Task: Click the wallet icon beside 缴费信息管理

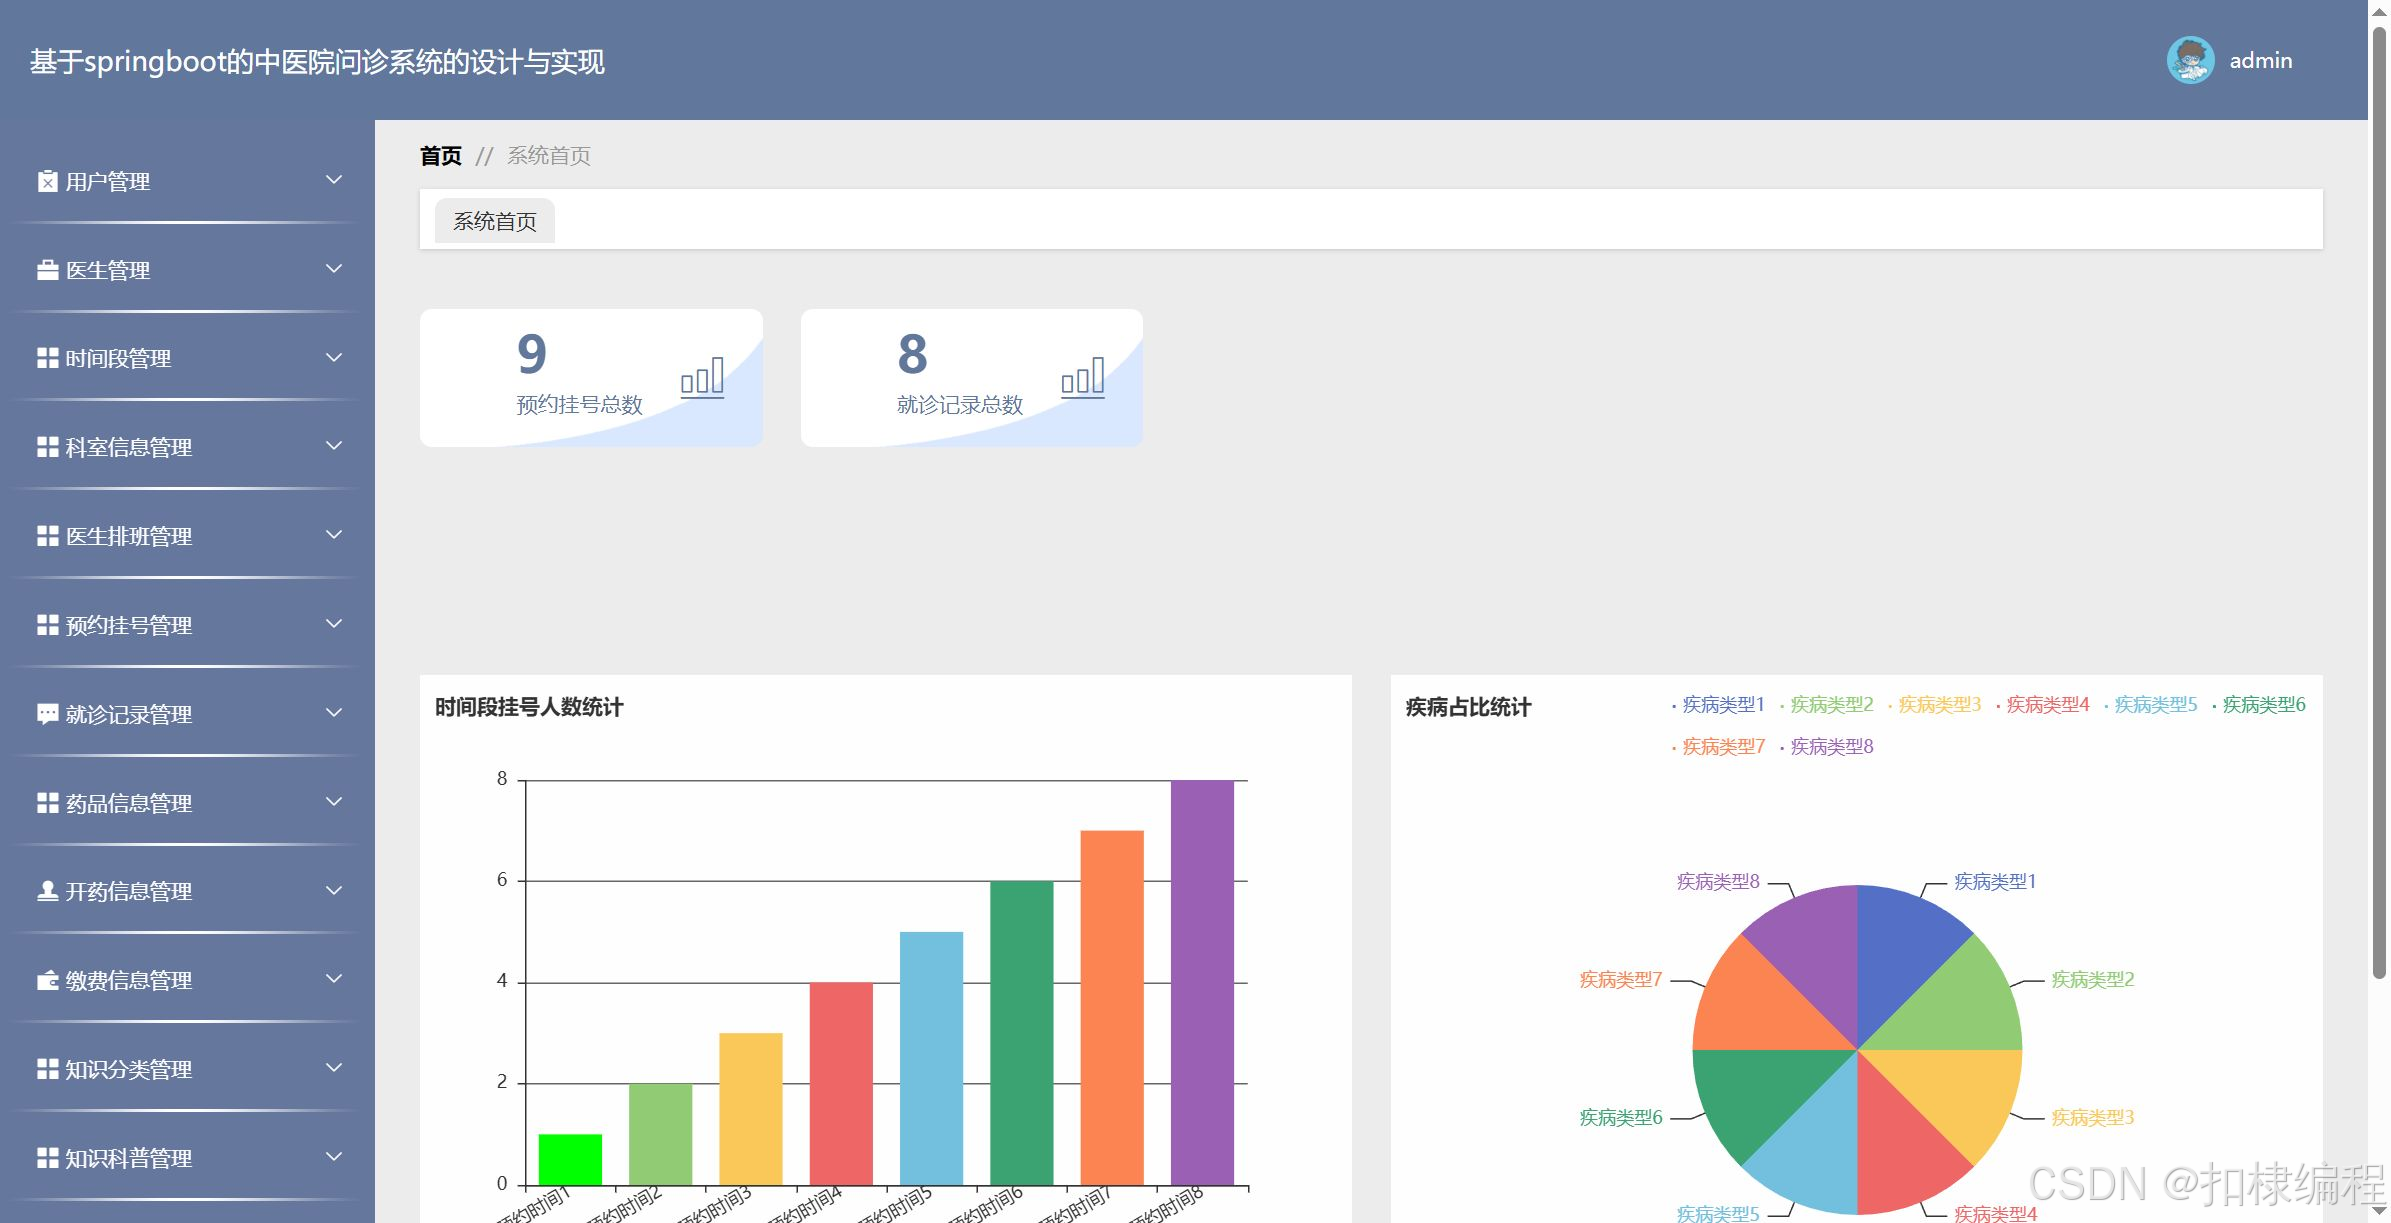Action: click(47, 980)
